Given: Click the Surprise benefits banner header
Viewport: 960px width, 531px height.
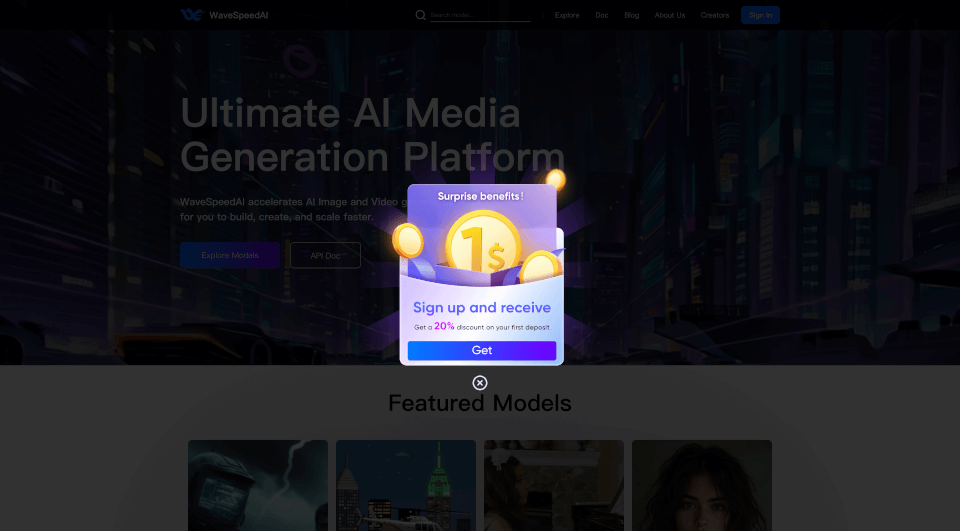Looking at the screenshot, I should (x=480, y=196).
